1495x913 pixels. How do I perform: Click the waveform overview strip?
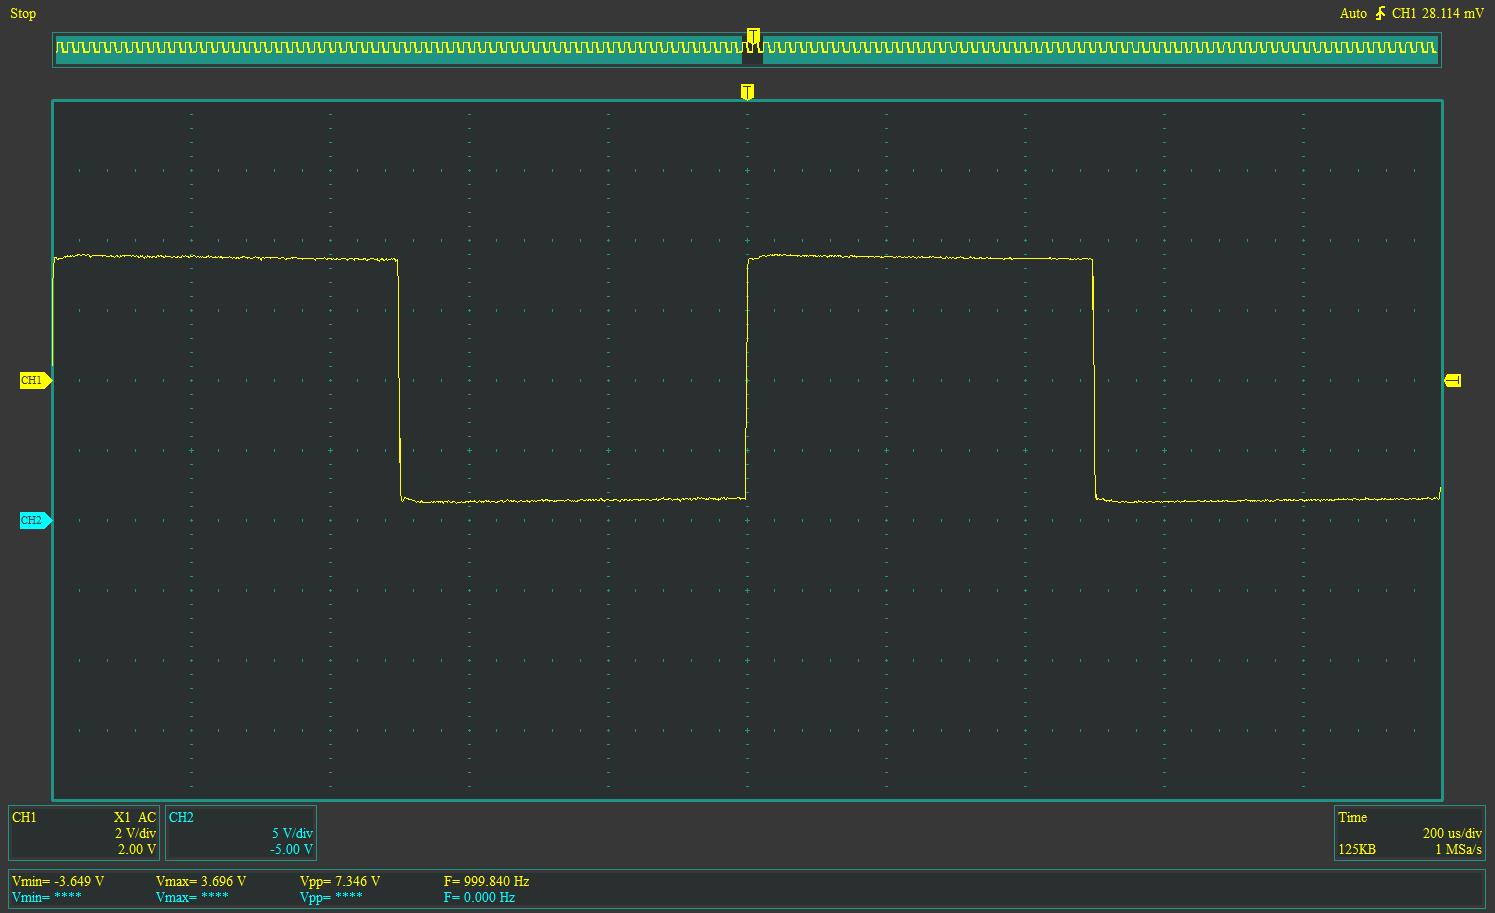pos(747,48)
